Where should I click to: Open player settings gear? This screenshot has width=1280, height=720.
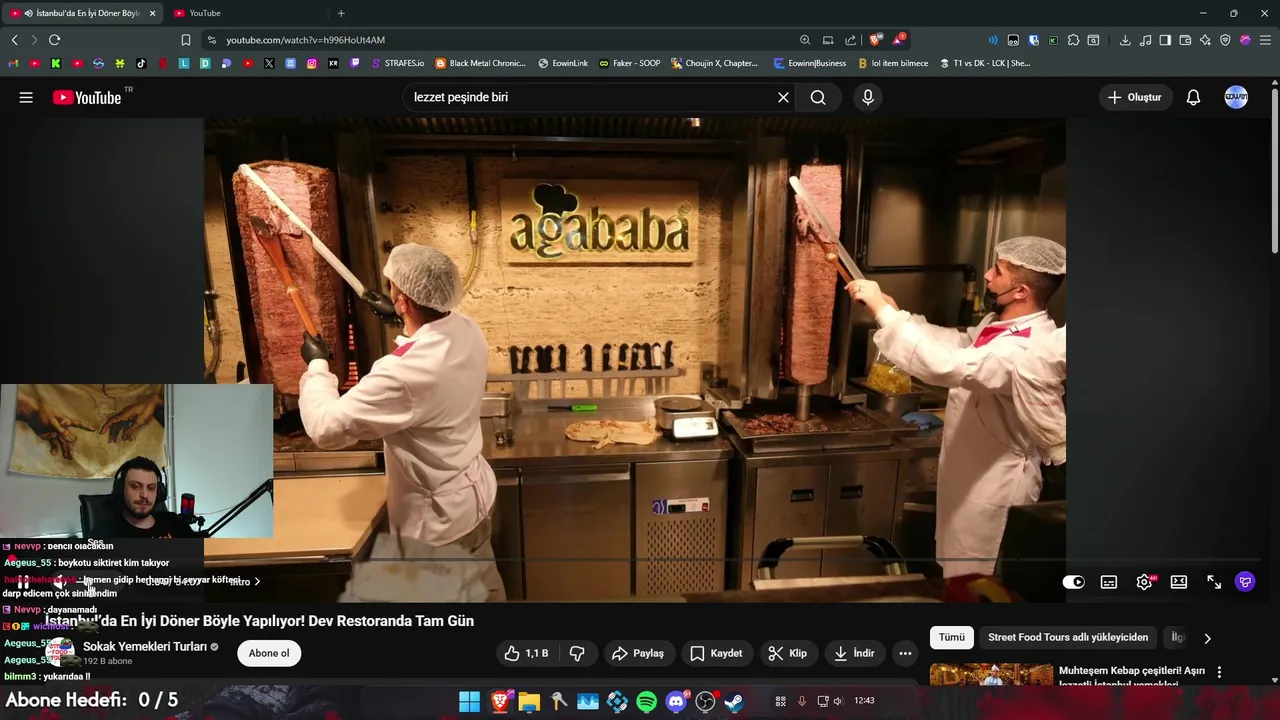click(x=1144, y=582)
